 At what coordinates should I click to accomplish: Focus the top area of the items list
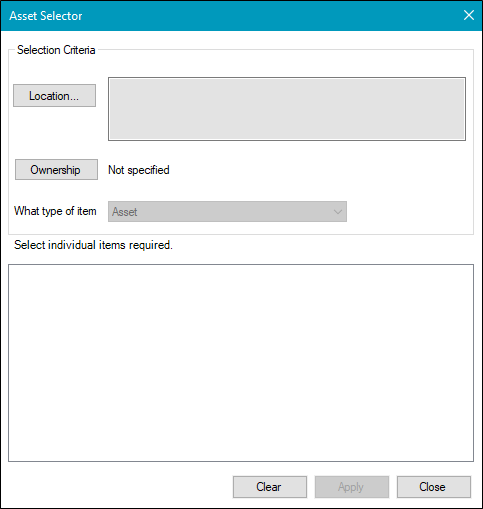pyautogui.click(x=241, y=277)
